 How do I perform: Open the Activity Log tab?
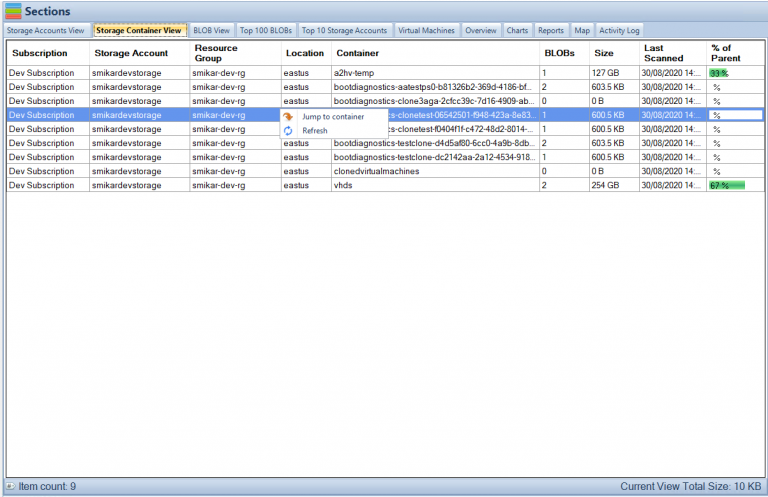619,30
